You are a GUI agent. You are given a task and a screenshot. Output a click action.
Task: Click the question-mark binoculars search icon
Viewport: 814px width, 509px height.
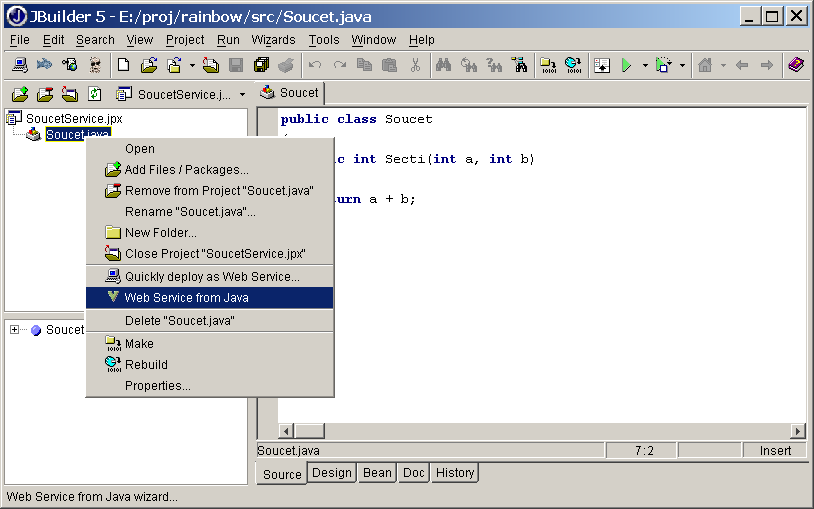494,65
